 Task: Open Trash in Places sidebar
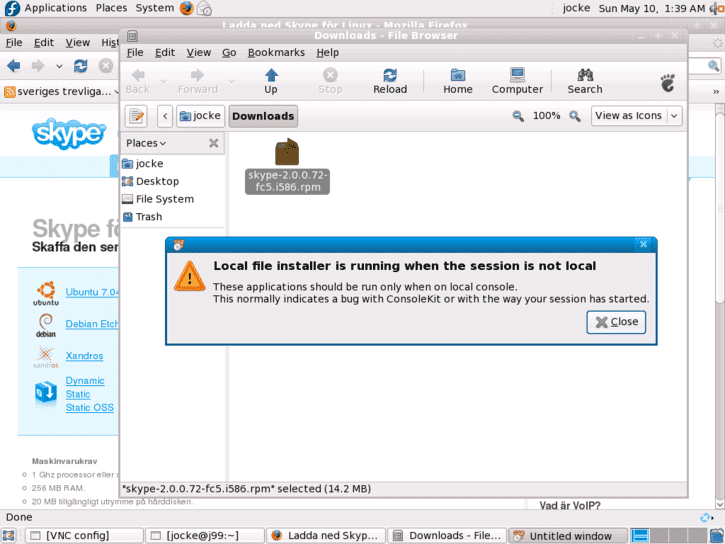142,217
